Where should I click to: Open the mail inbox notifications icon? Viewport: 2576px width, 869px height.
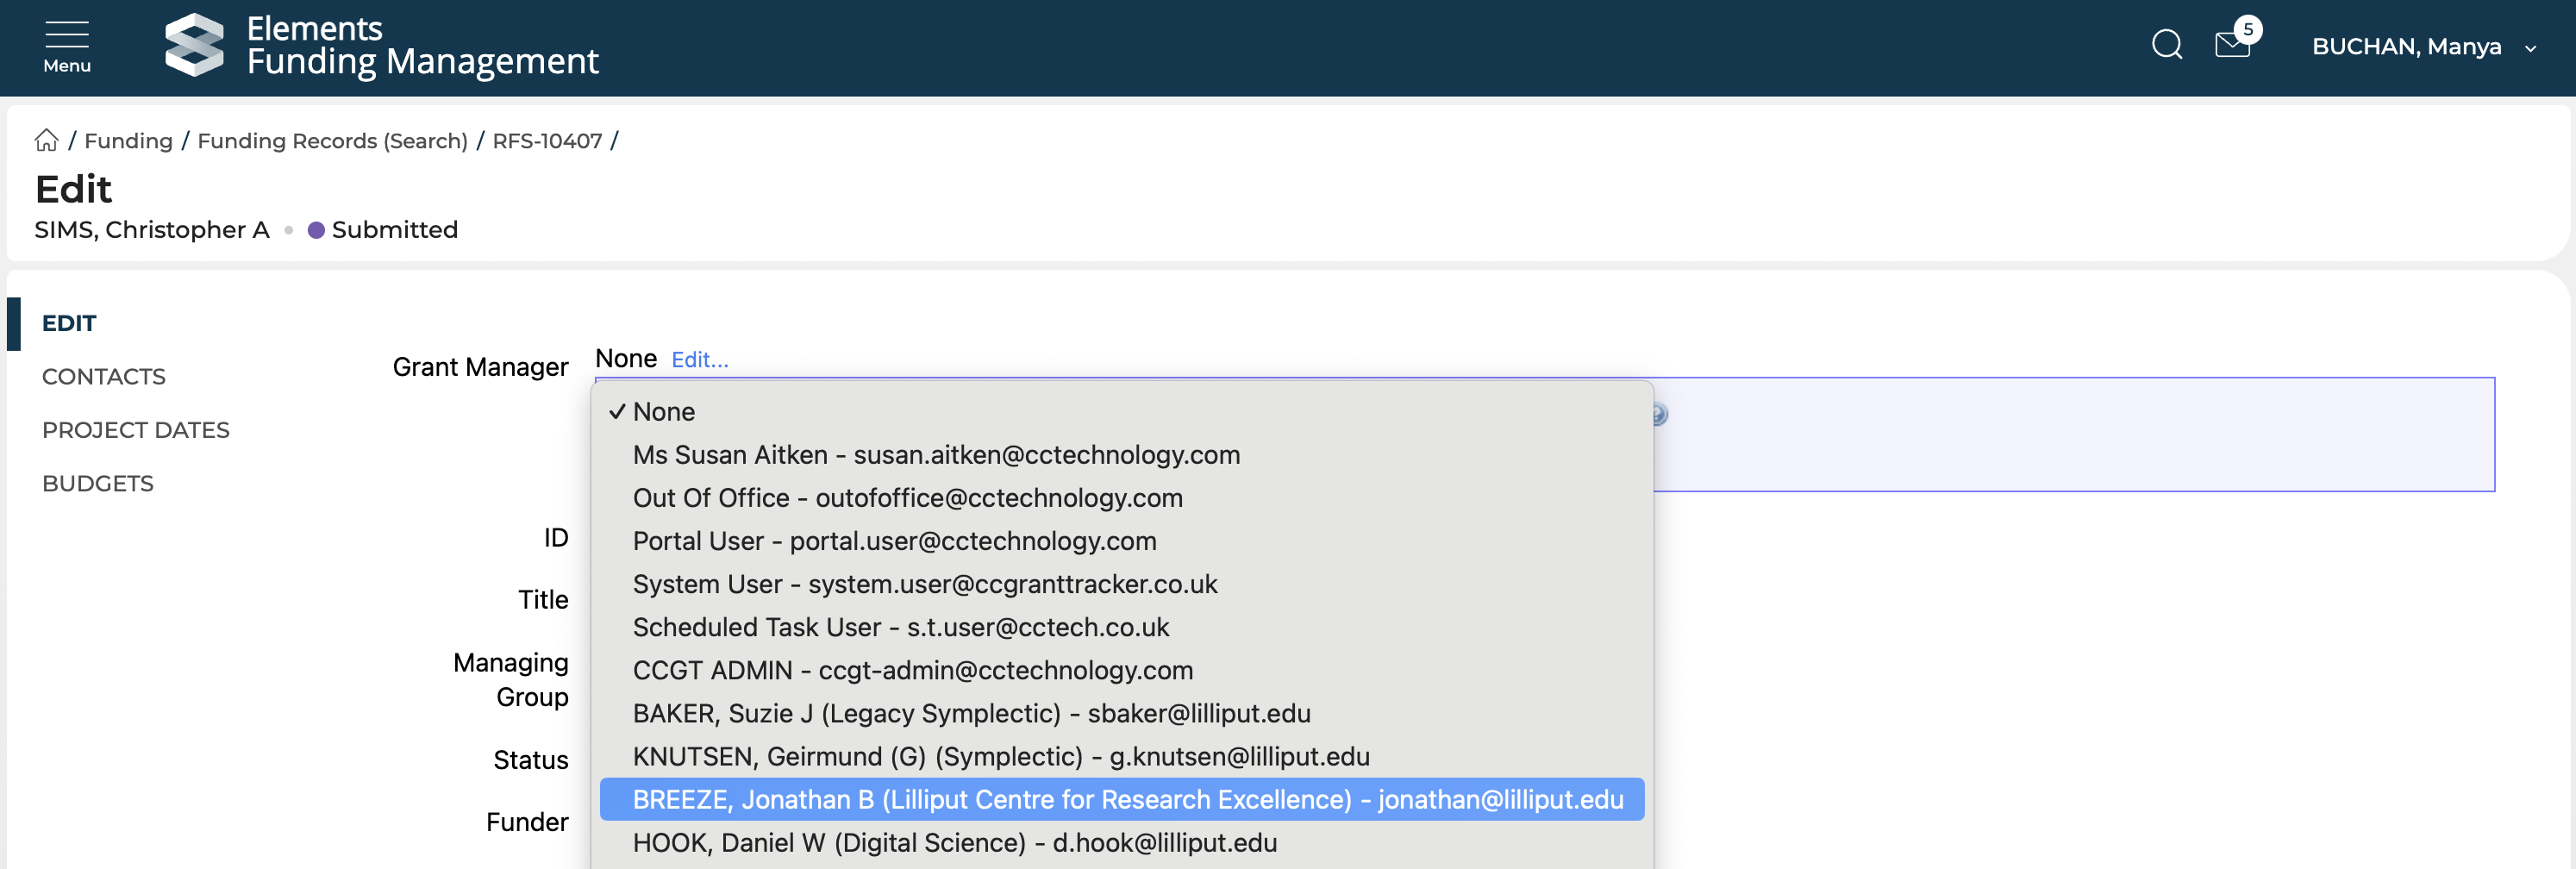coord(2232,45)
